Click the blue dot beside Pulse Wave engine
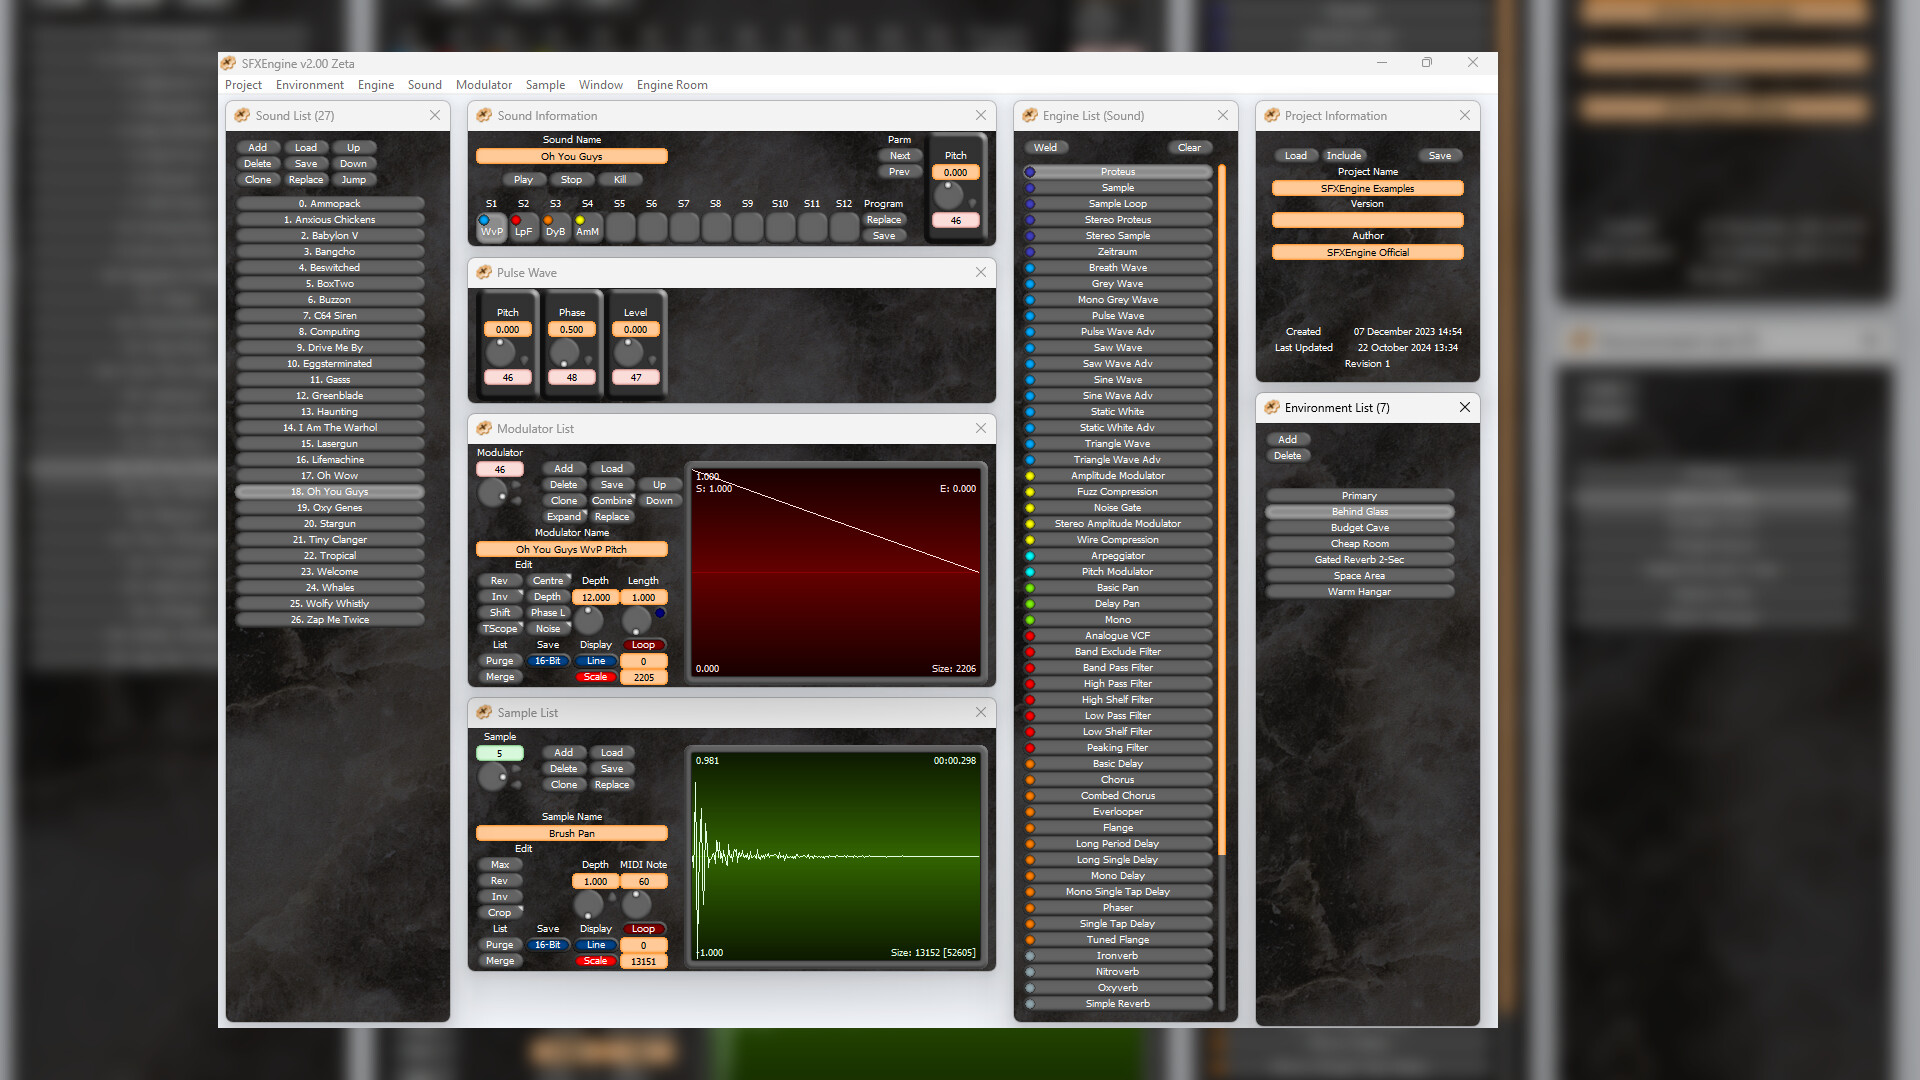This screenshot has height=1080, width=1920. (1030, 315)
